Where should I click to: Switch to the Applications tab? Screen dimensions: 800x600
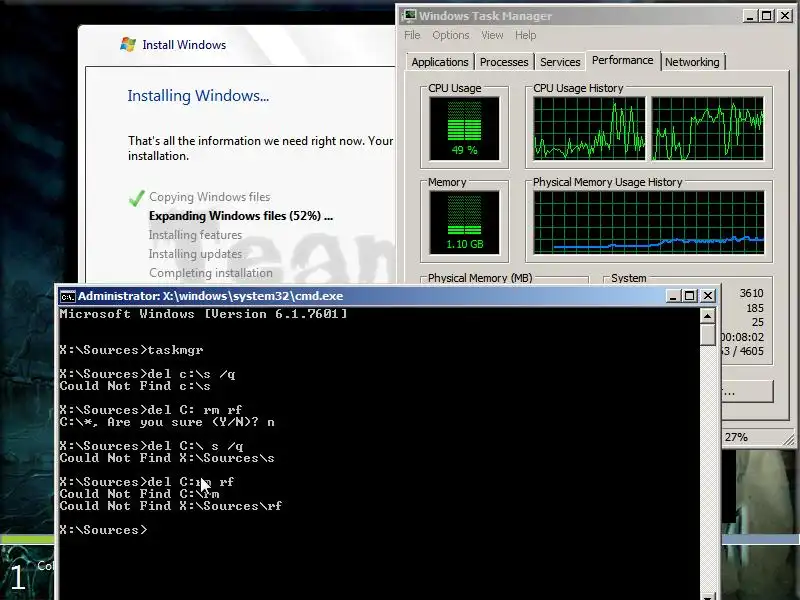440,62
